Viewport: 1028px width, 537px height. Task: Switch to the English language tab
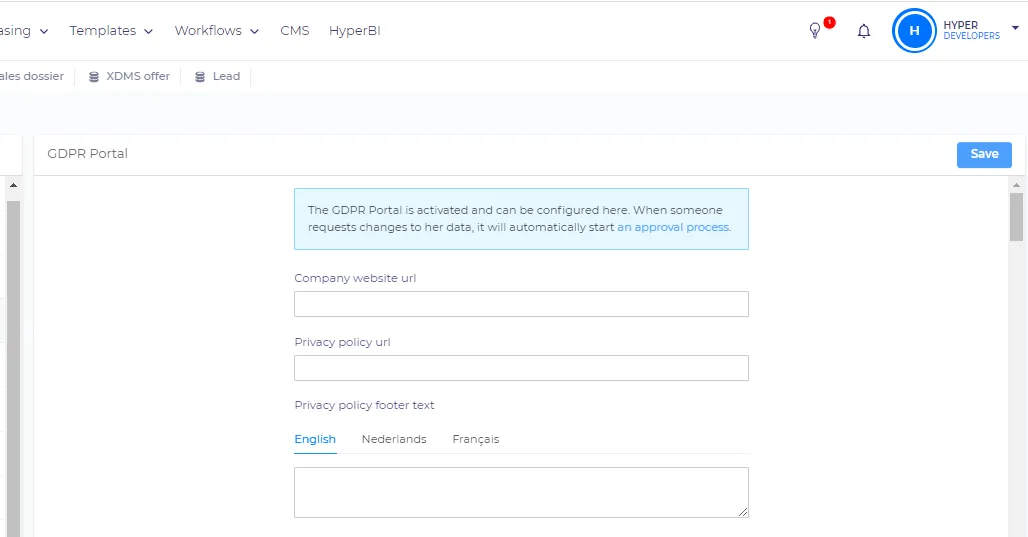[315, 439]
